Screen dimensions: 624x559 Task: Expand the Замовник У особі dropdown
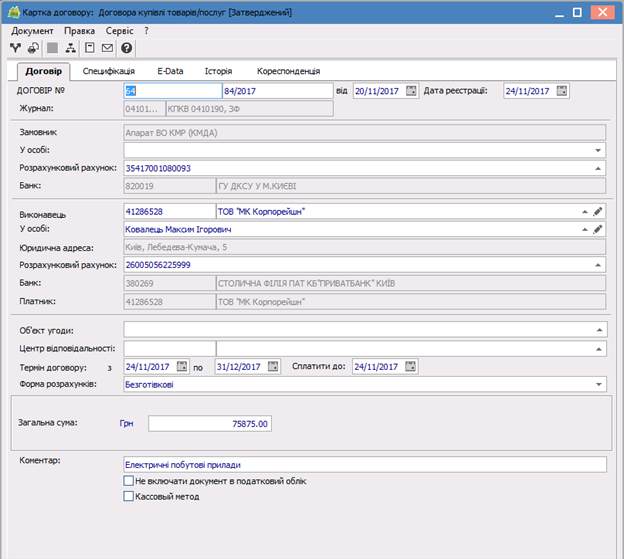[598, 150]
